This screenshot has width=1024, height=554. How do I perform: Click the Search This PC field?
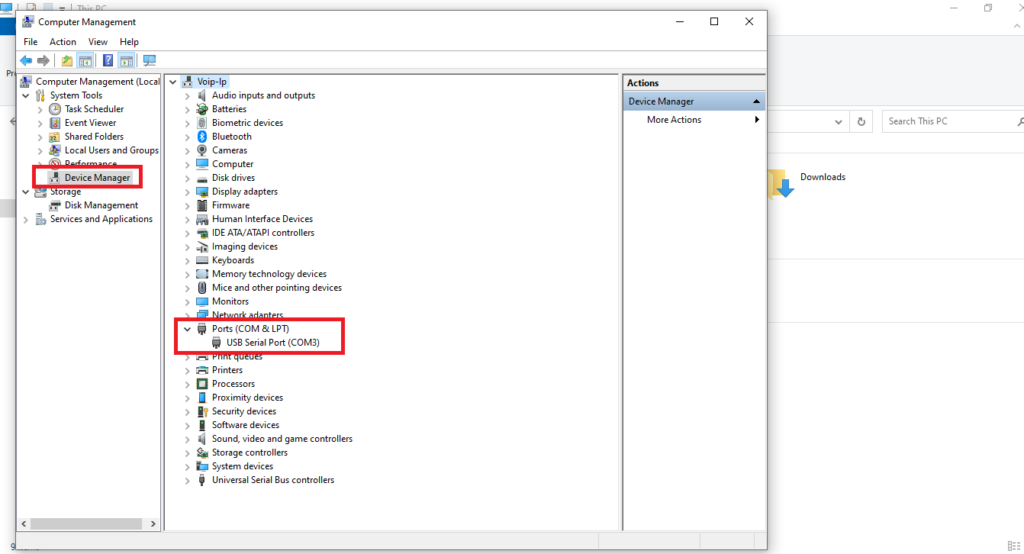[950, 121]
